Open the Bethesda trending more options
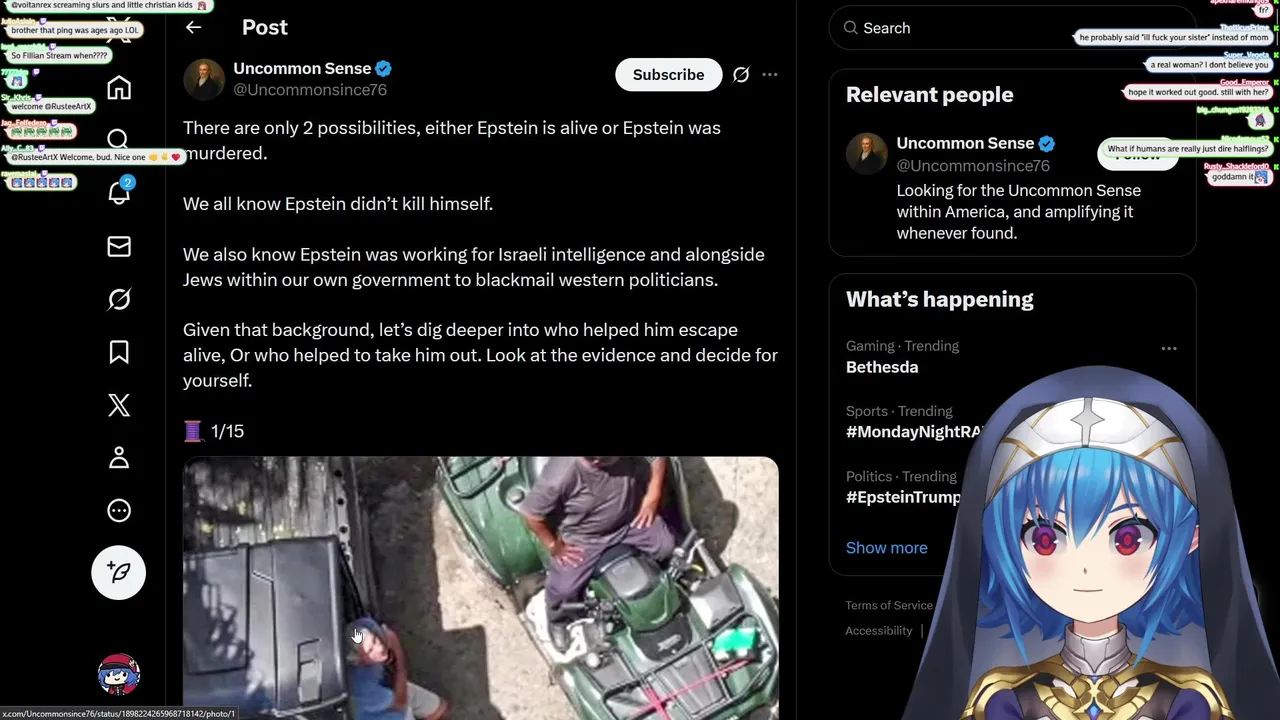Viewport: 1280px width, 720px height. [x=1169, y=349]
